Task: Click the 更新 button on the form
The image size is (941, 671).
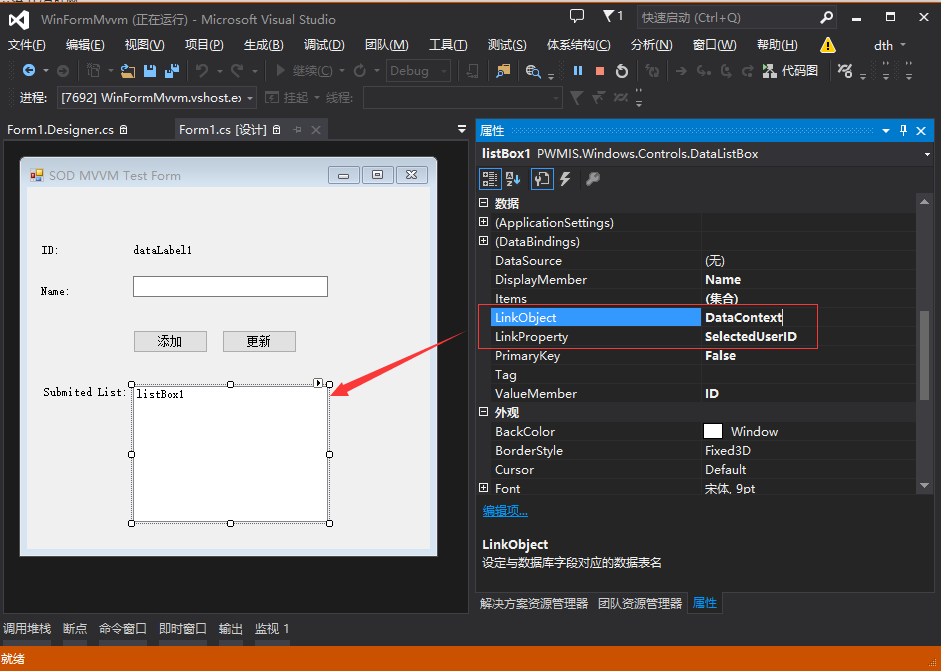Action: 259,342
